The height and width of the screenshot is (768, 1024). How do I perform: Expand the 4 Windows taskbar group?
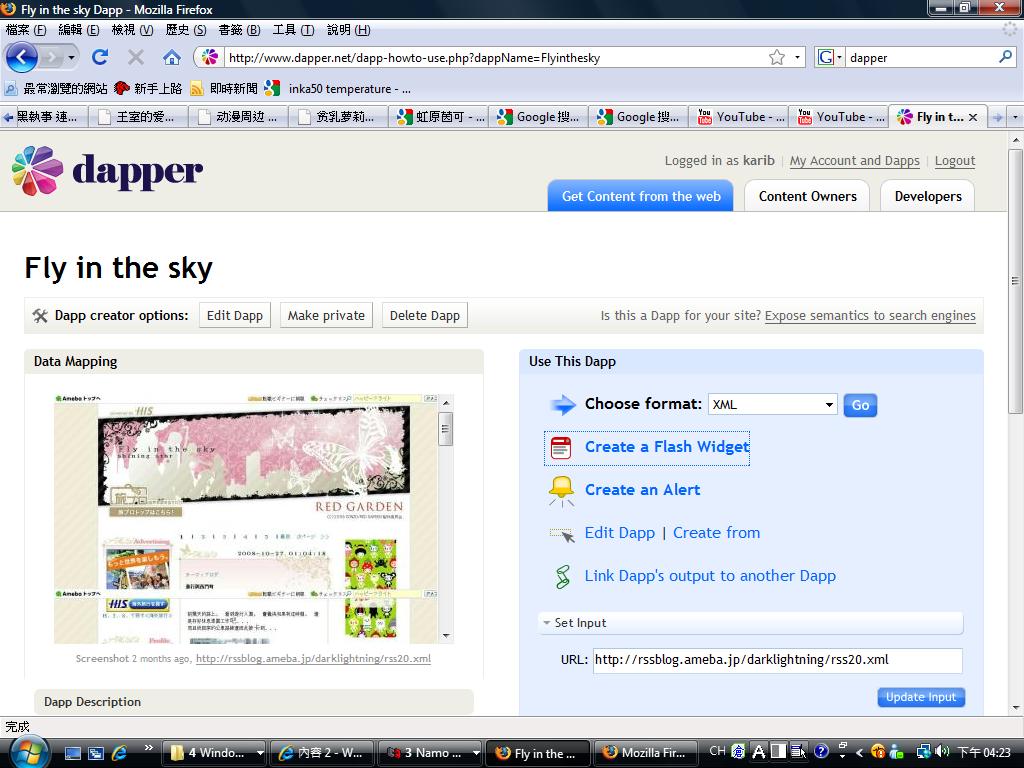[214, 753]
